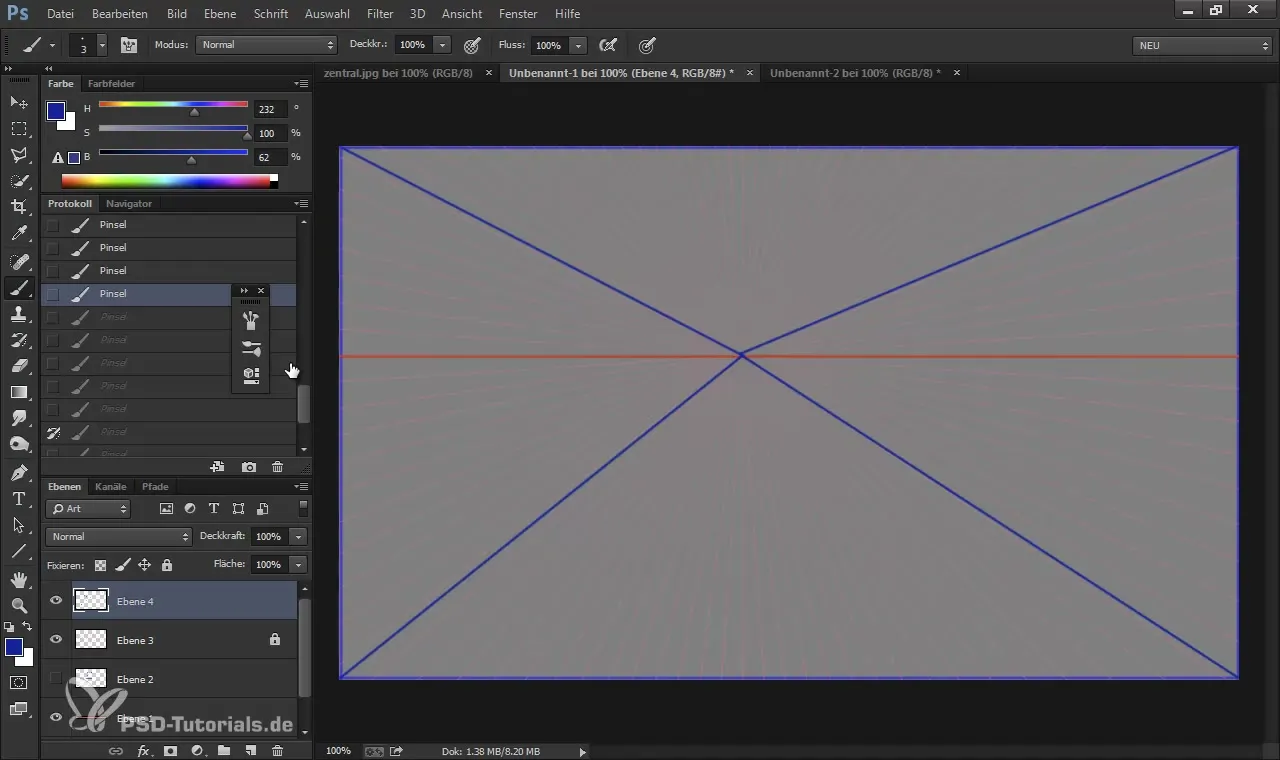Select the Quick Selection tool
Image resolution: width=1280 pixels, height=760 pixels.
[19, 181]
